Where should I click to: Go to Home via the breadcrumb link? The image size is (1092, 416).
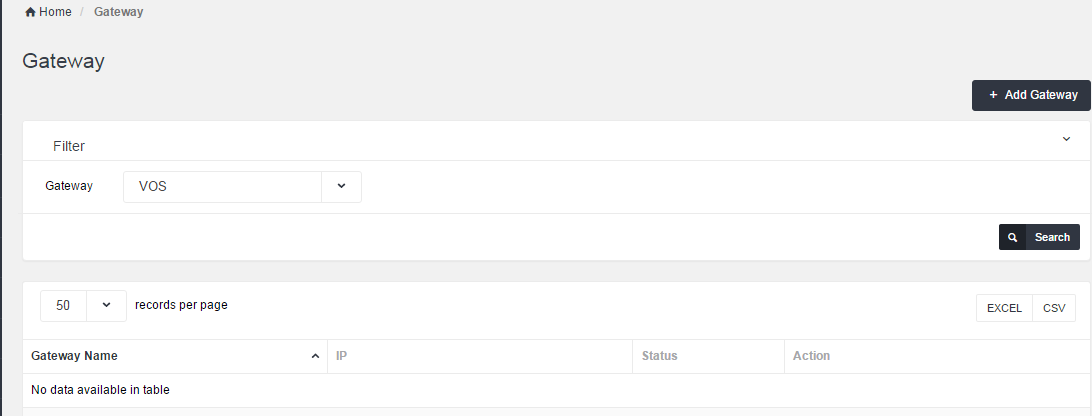tap(55, 12)
